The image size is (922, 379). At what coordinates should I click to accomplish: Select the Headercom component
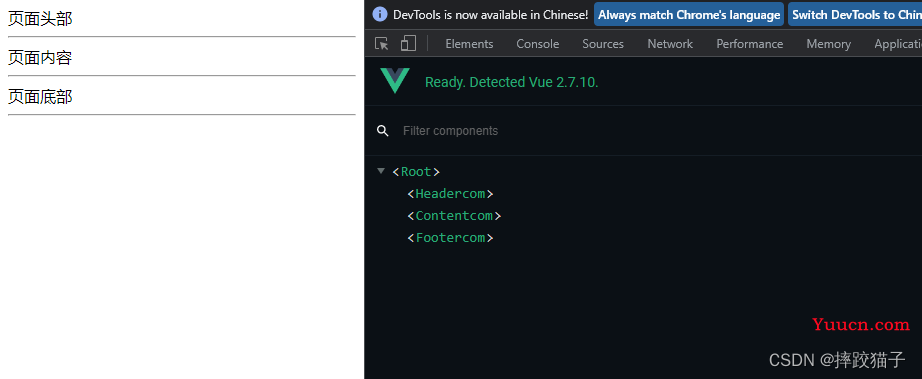(x=450, y=193)
